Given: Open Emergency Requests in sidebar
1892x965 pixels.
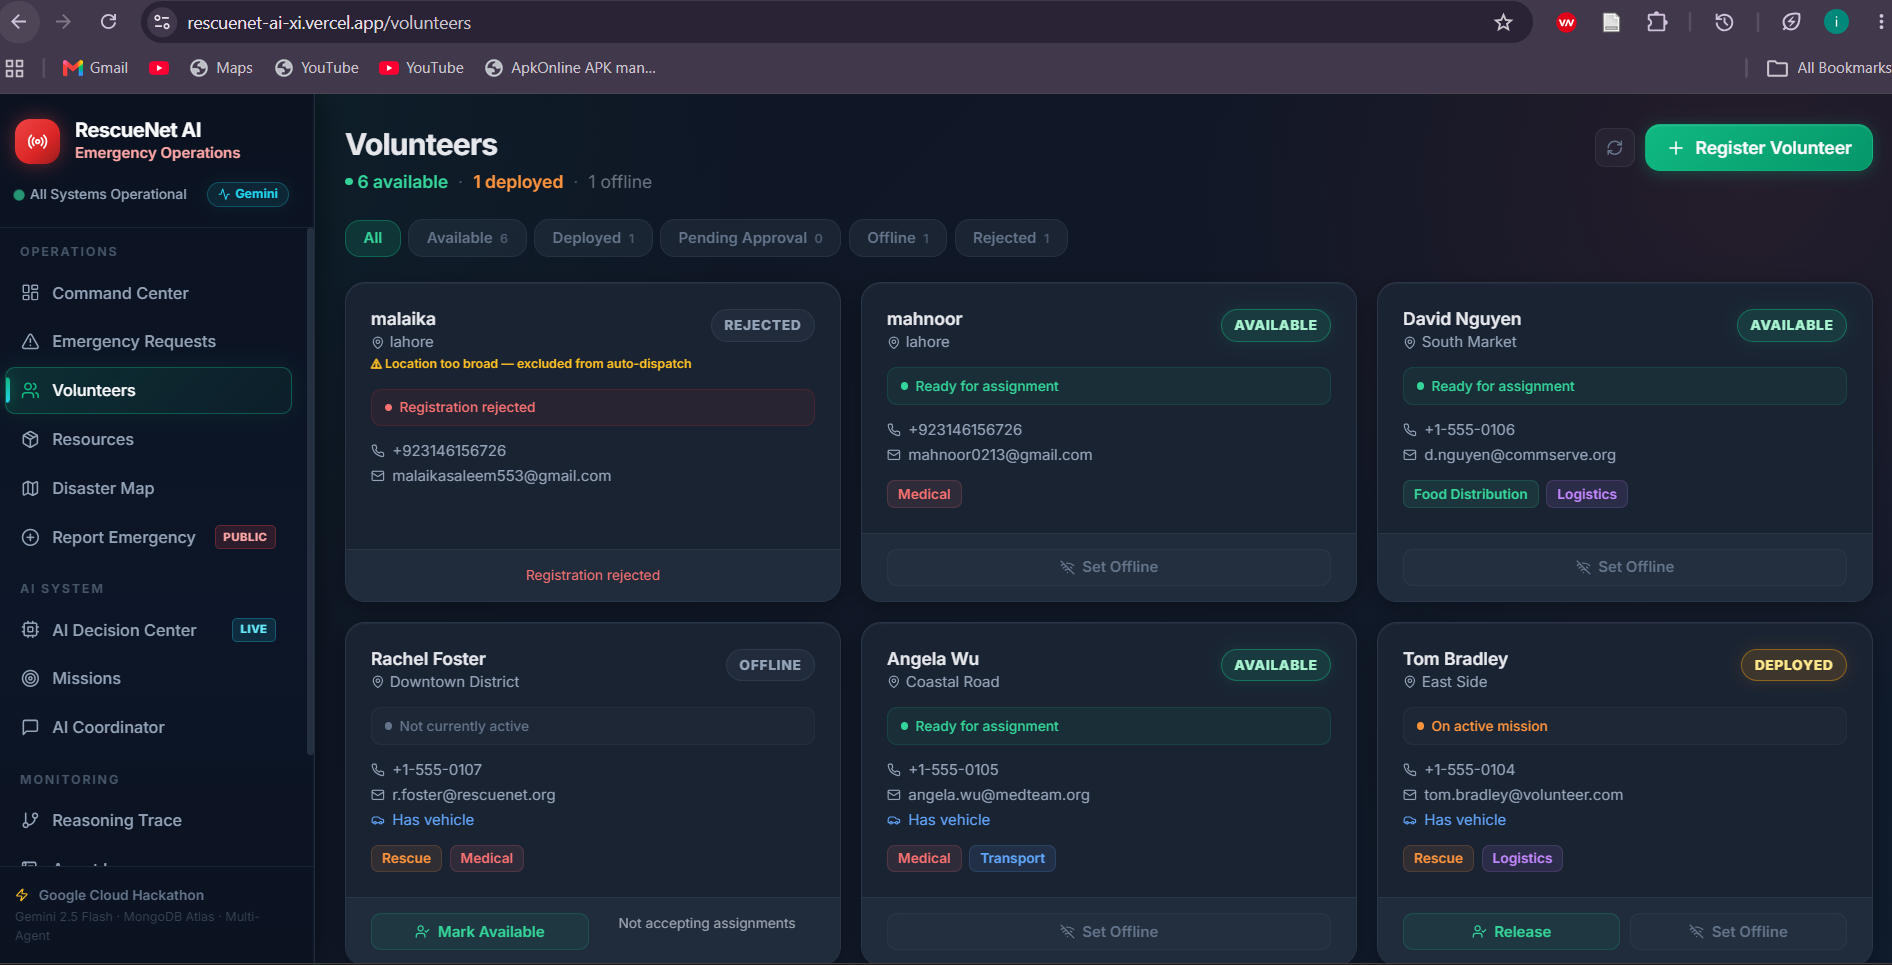Looking at the screenshot, I should coord(149,341).
